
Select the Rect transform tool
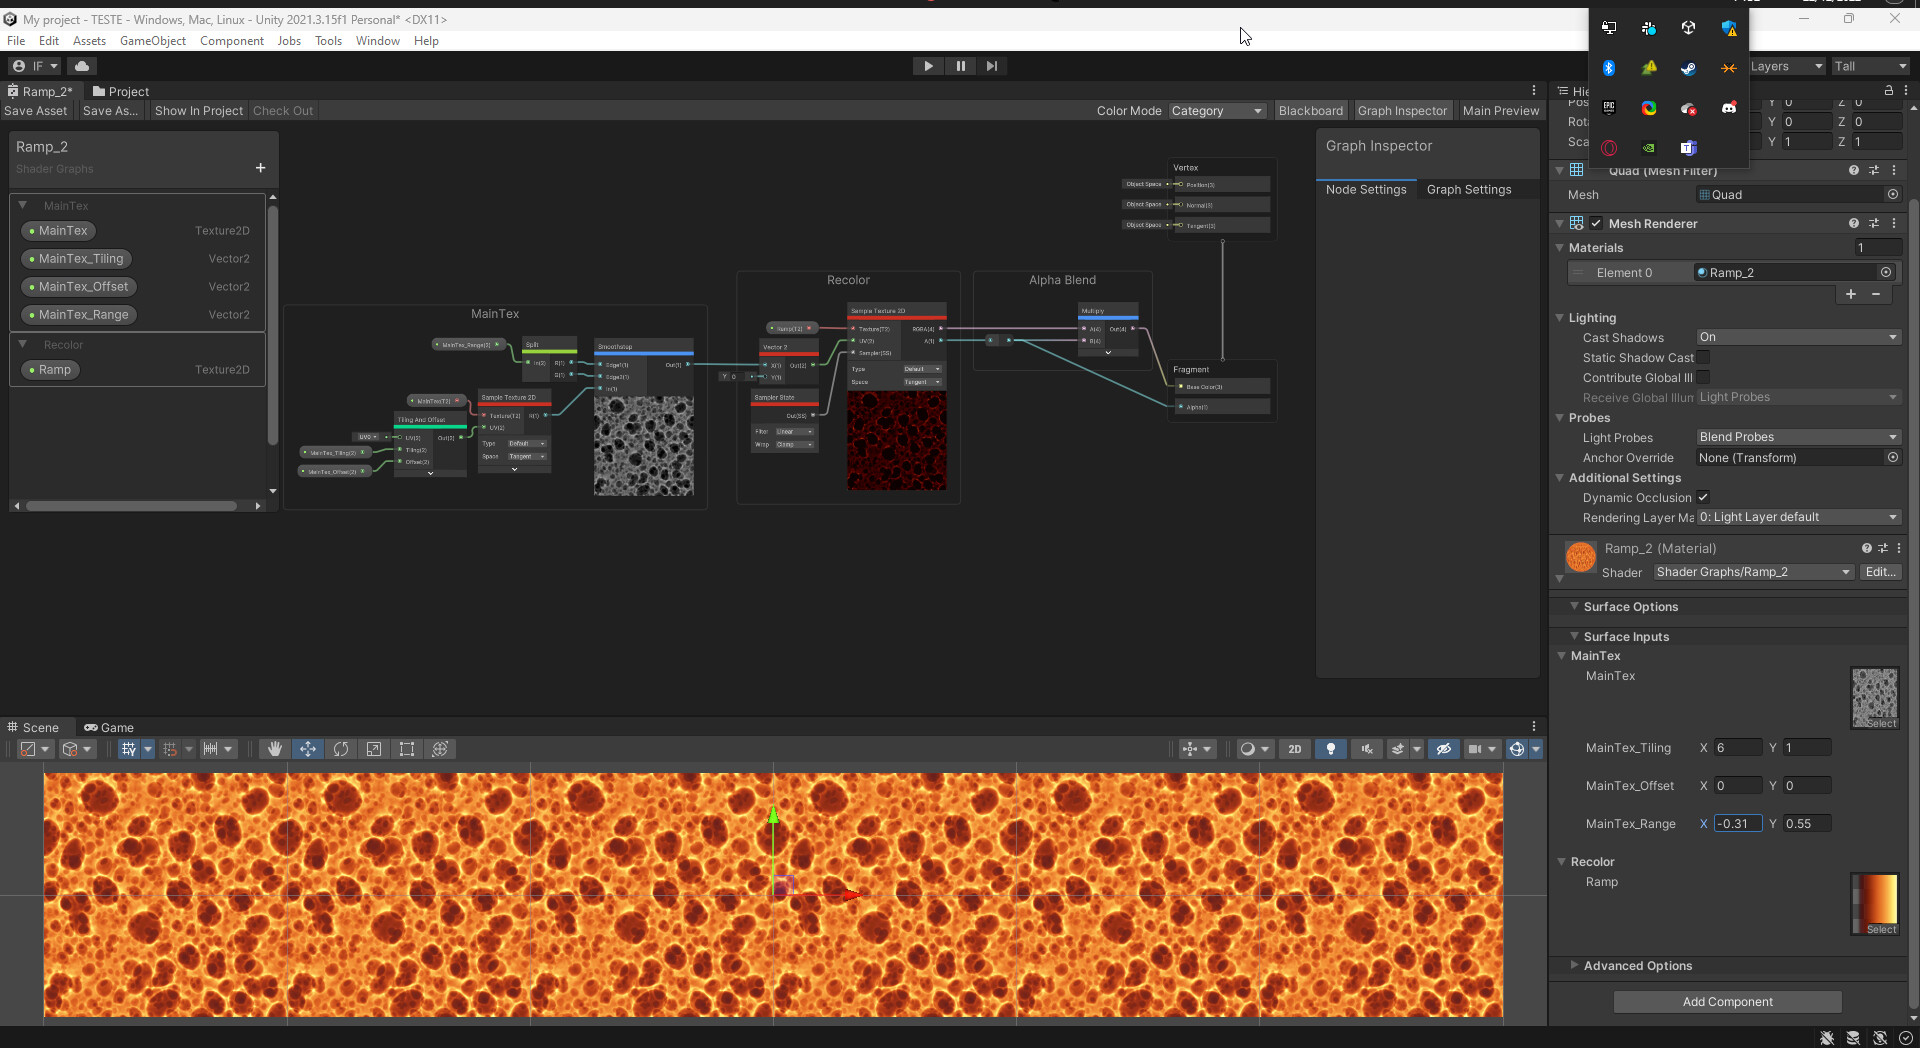click(x=407, y=749)
